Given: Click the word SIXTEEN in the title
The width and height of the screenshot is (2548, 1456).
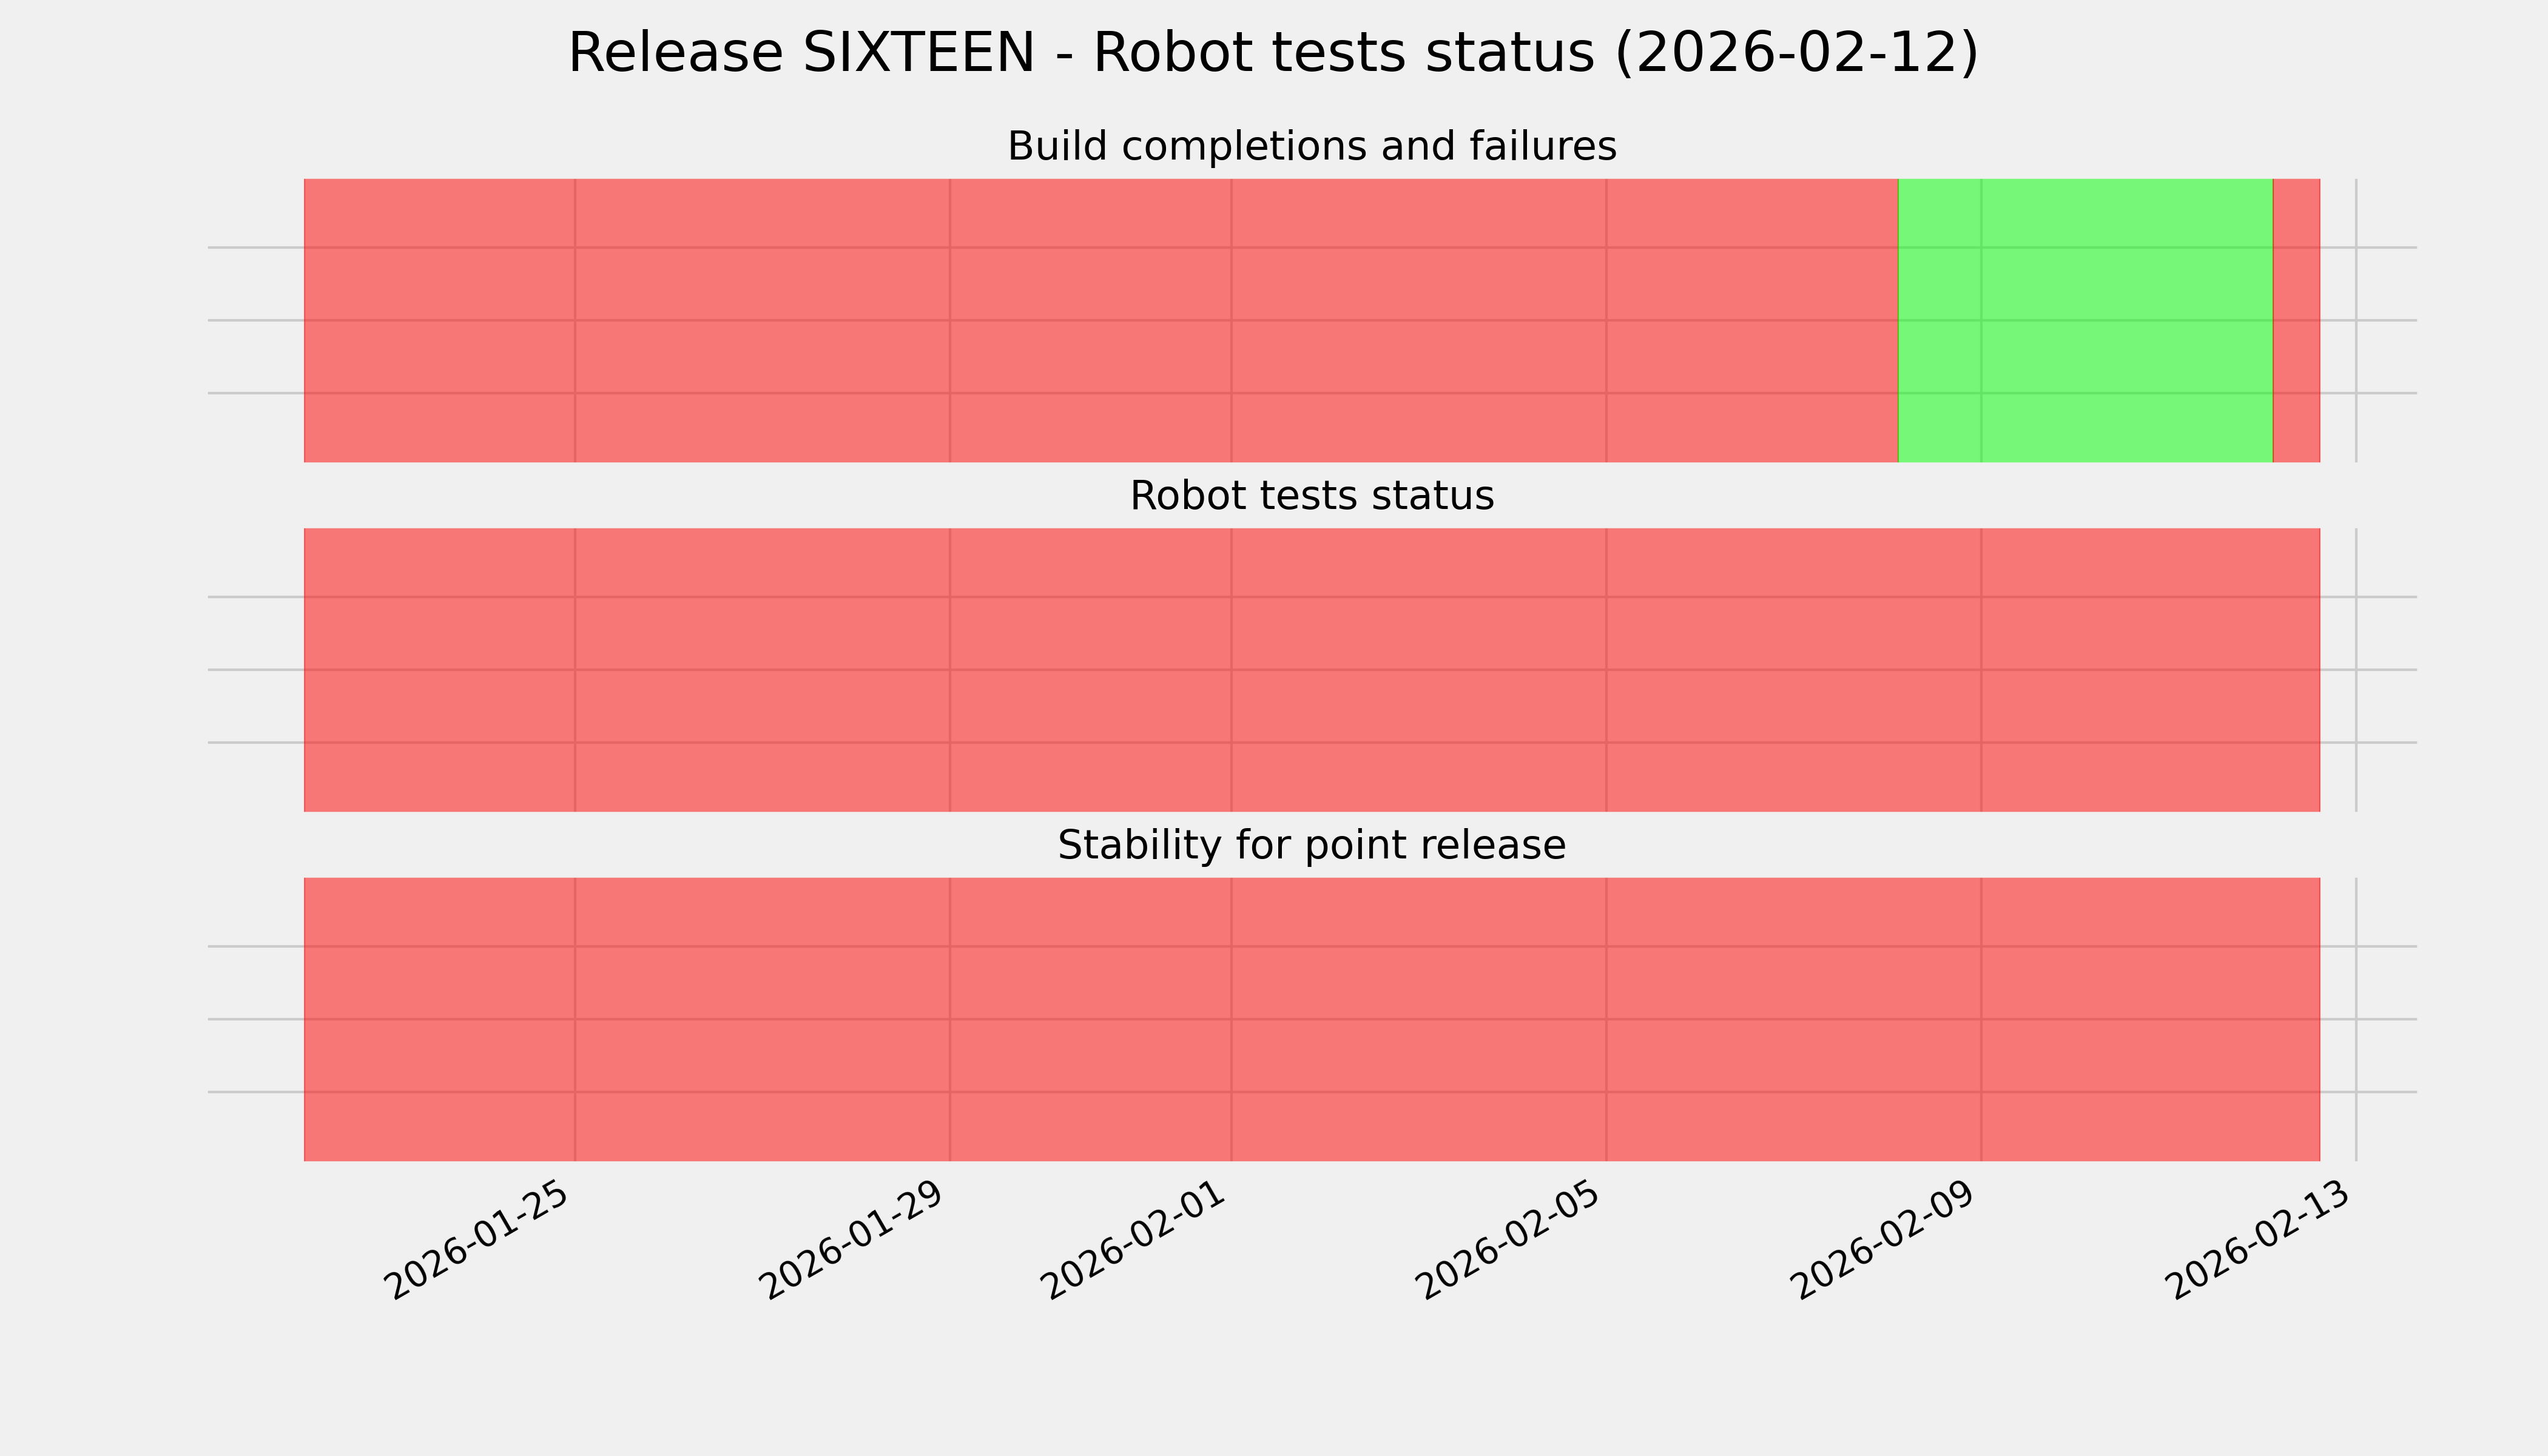Looking at the screenshot, I should [918, 53].
